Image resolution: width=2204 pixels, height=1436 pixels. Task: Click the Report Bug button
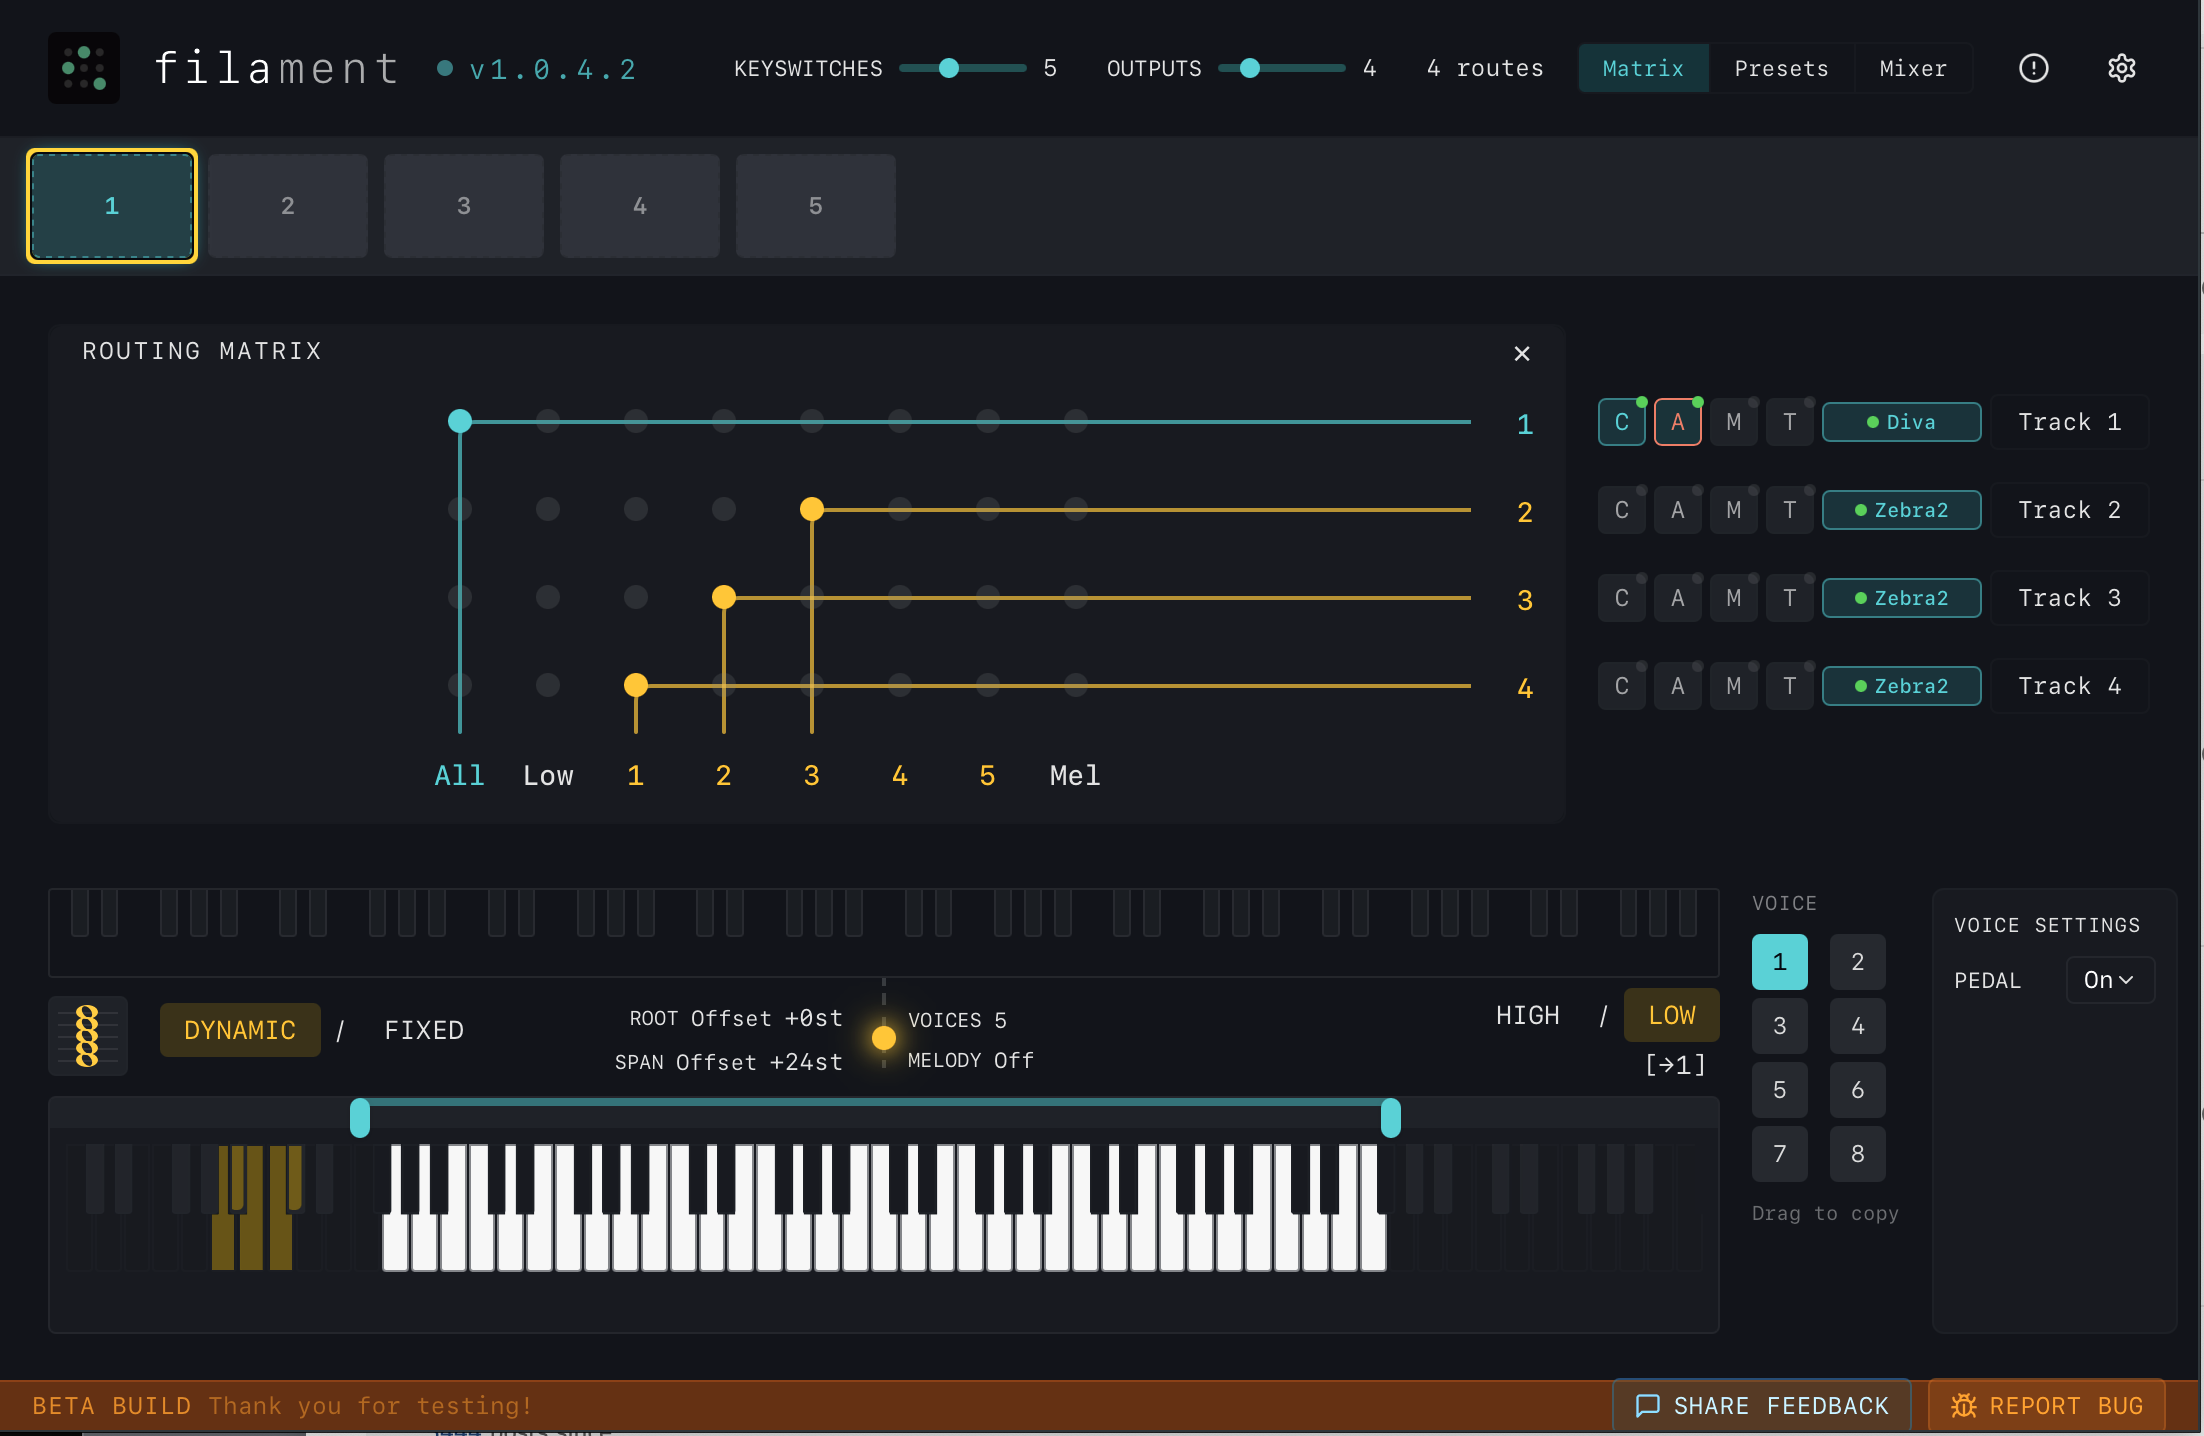click(x=2046, y=1405)
